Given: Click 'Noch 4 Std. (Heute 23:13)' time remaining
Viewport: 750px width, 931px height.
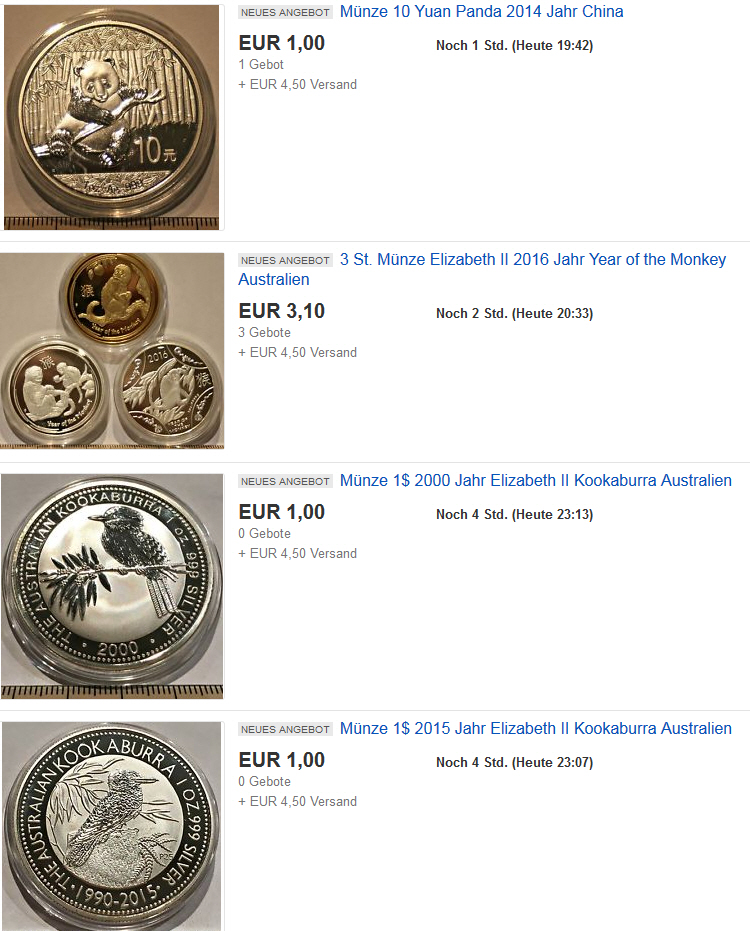Looking at the screenshot, I should click(x=514, y=515).
